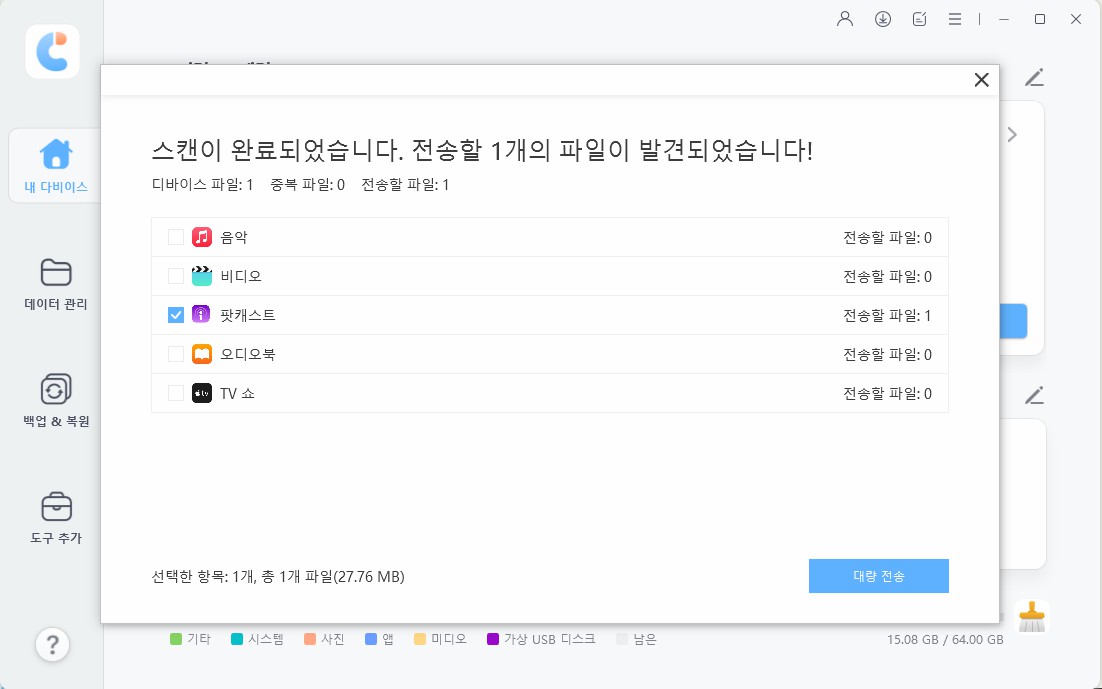This screenshot has height=689, width=1102.
Task: Click the upper pencil edit icon
Action: (1034, 78)
